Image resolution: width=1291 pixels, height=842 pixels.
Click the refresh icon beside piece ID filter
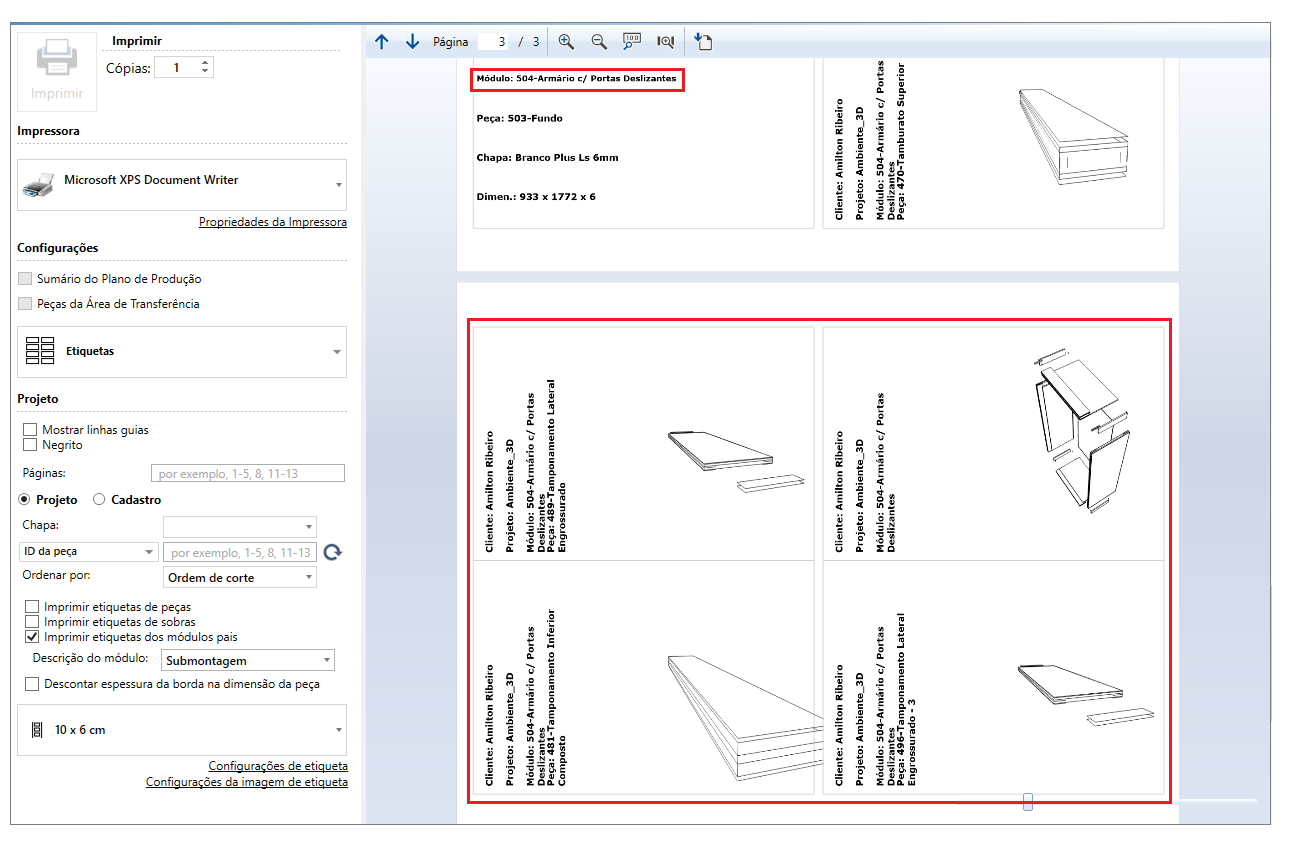[333, 552]
